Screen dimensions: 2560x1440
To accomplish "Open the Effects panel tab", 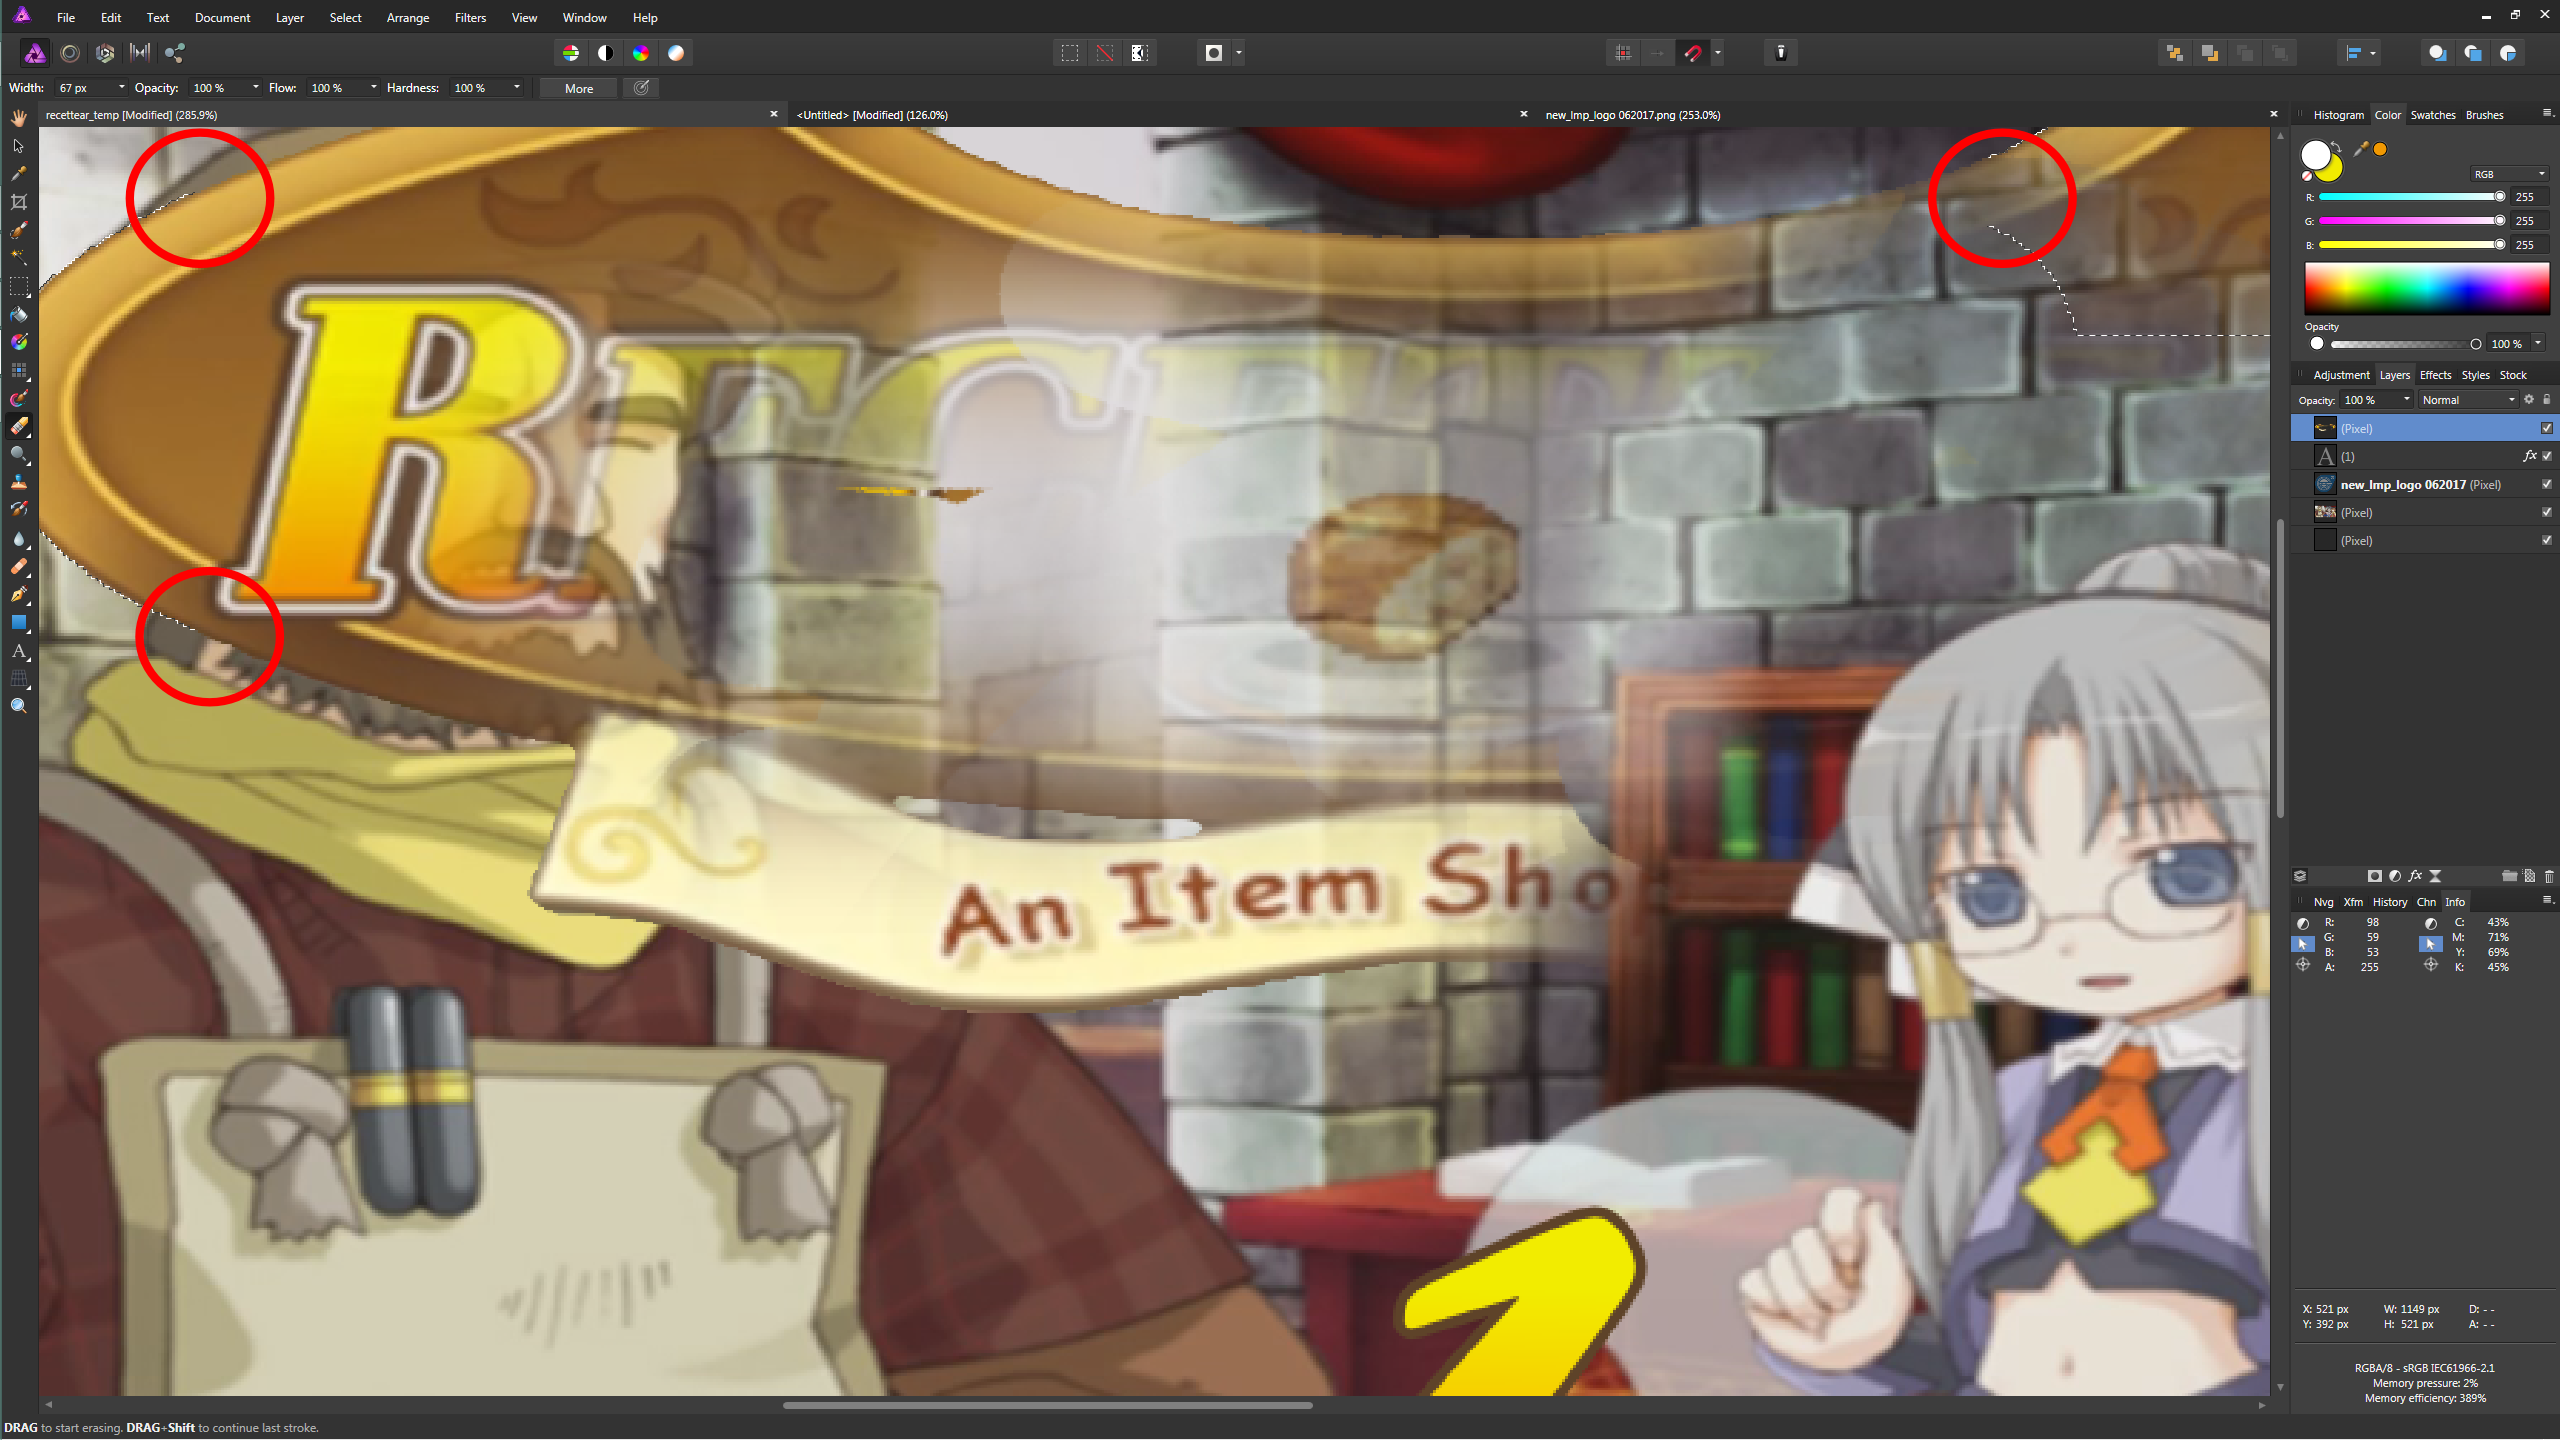I will pos(2435,375).
